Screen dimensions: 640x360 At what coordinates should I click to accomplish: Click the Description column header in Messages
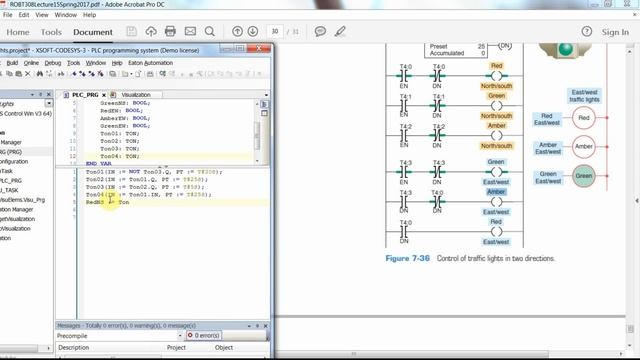point(74,348)
